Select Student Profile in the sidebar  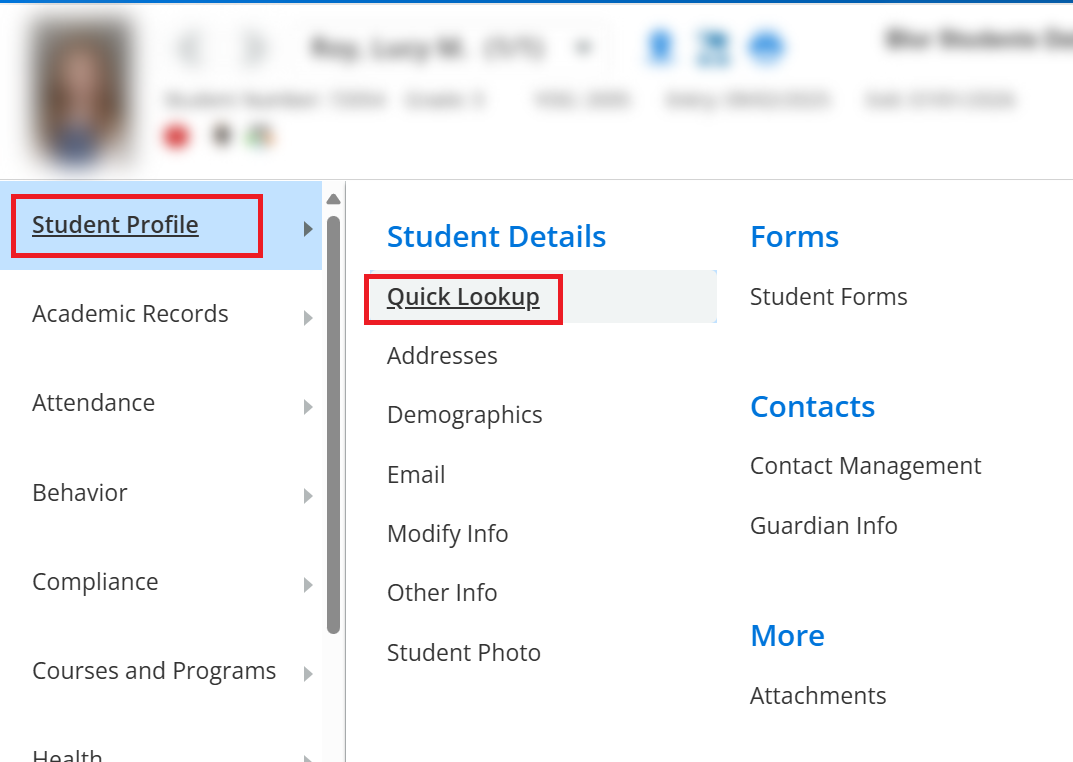pyautogui.click(x=115, y=226)
